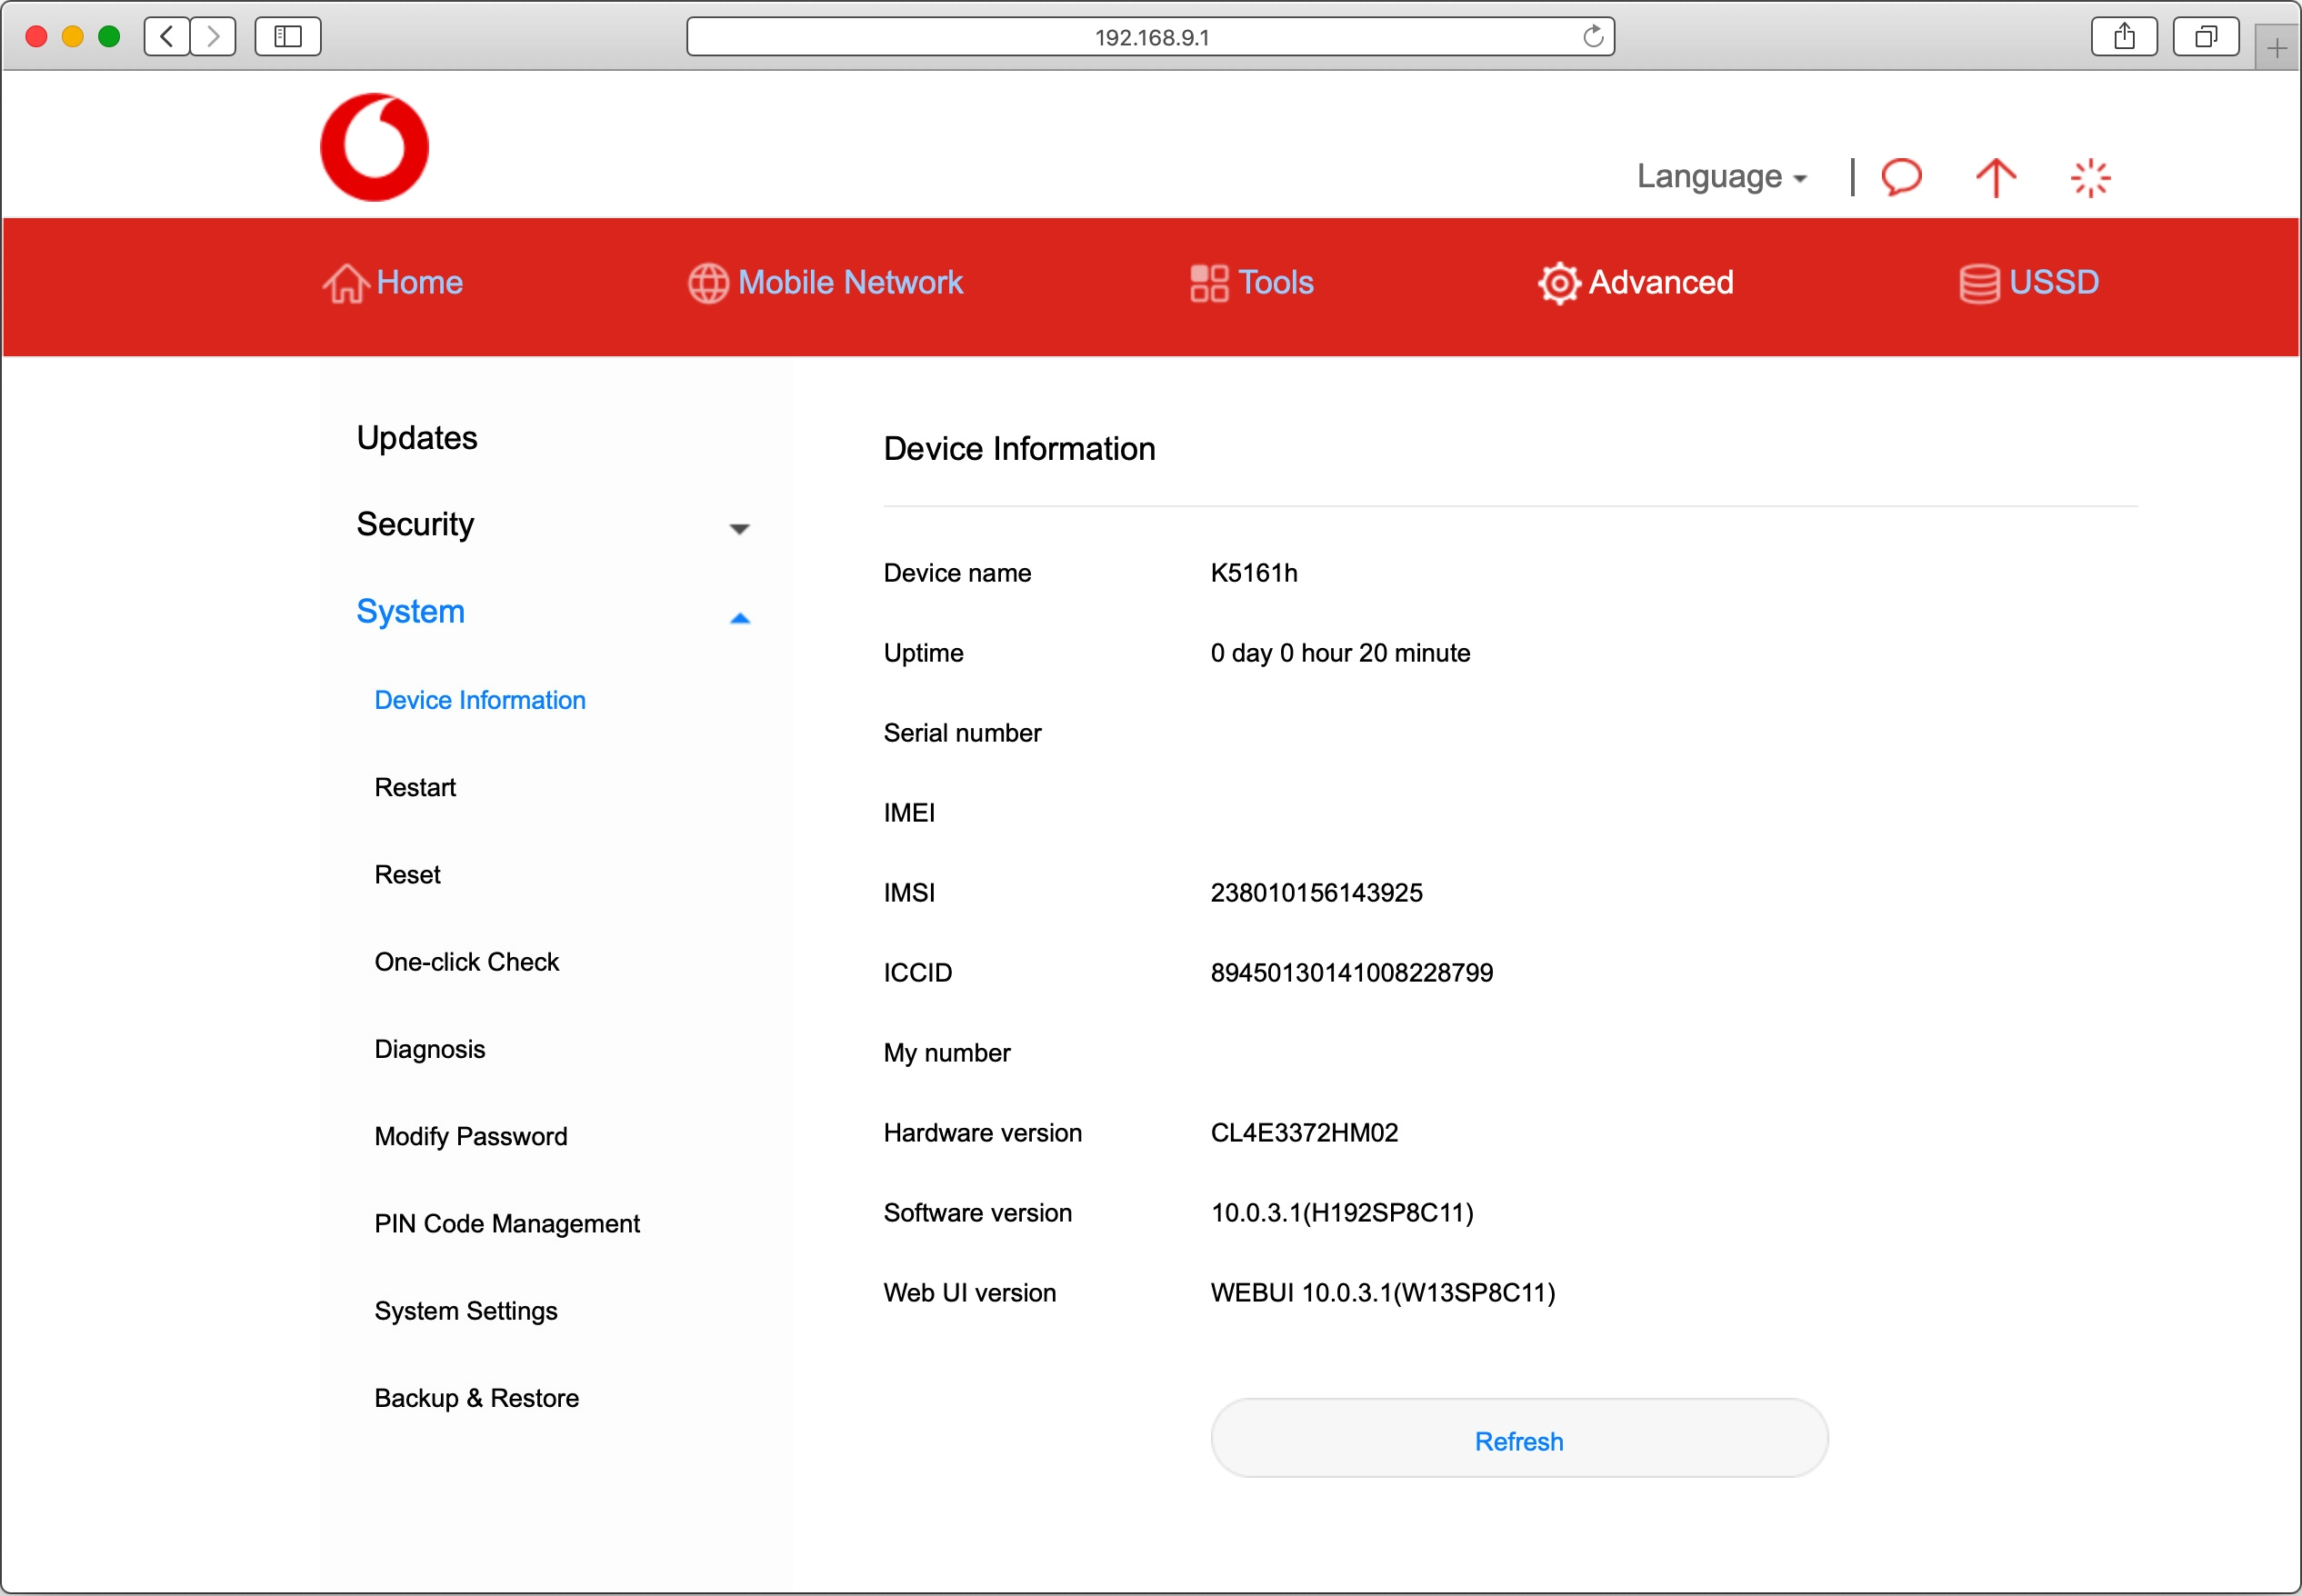
Task: Open the Mobile Network tab
Action: (x=826, y=283)
